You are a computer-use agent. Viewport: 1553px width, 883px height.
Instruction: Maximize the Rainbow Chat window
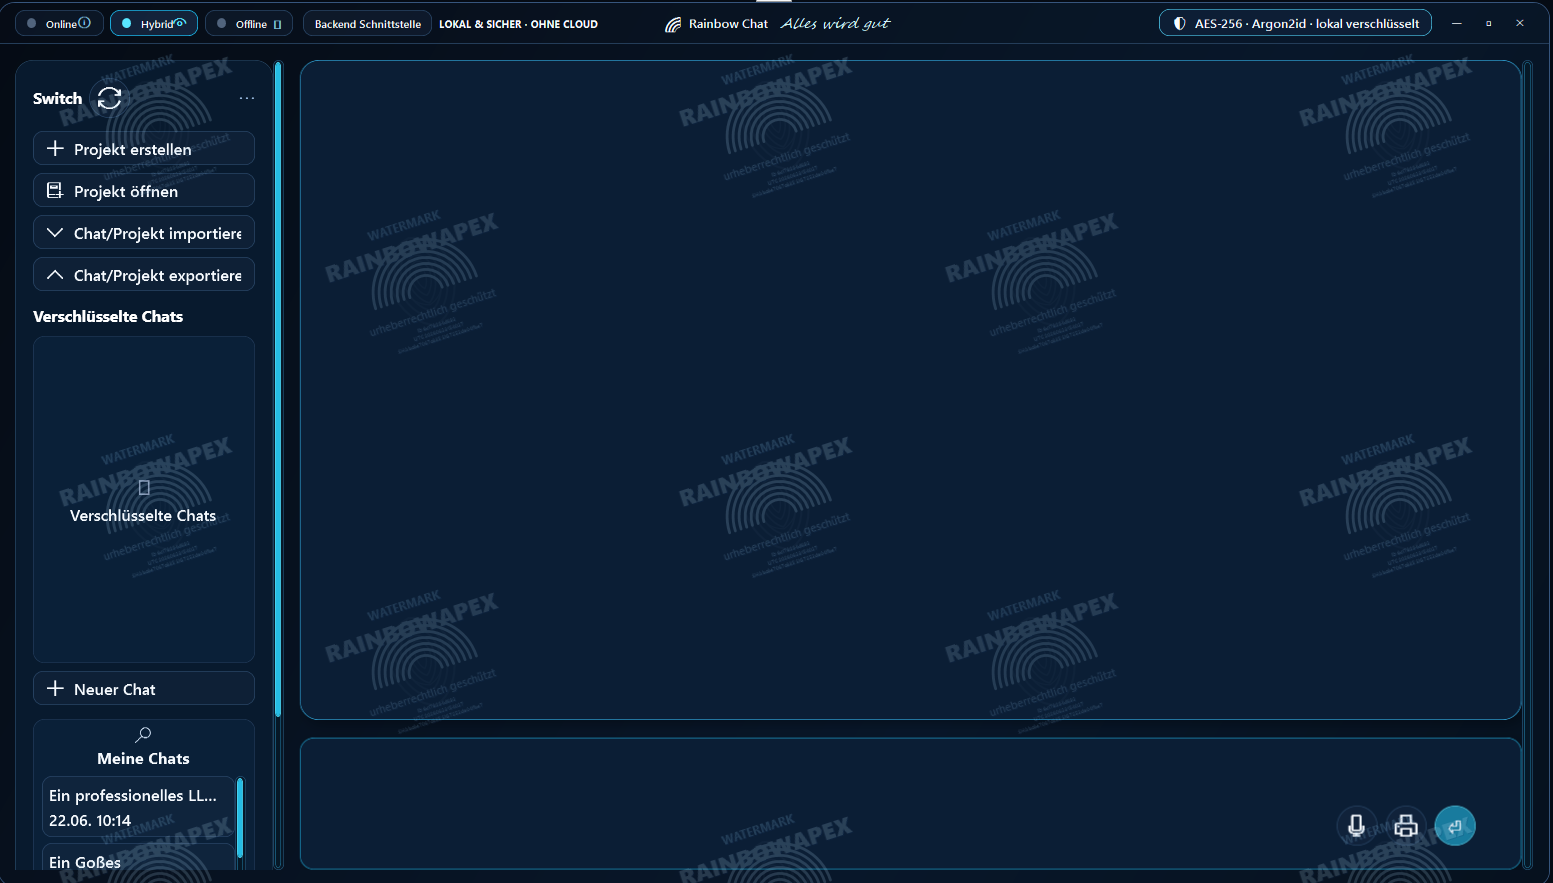coord(1488,23)
